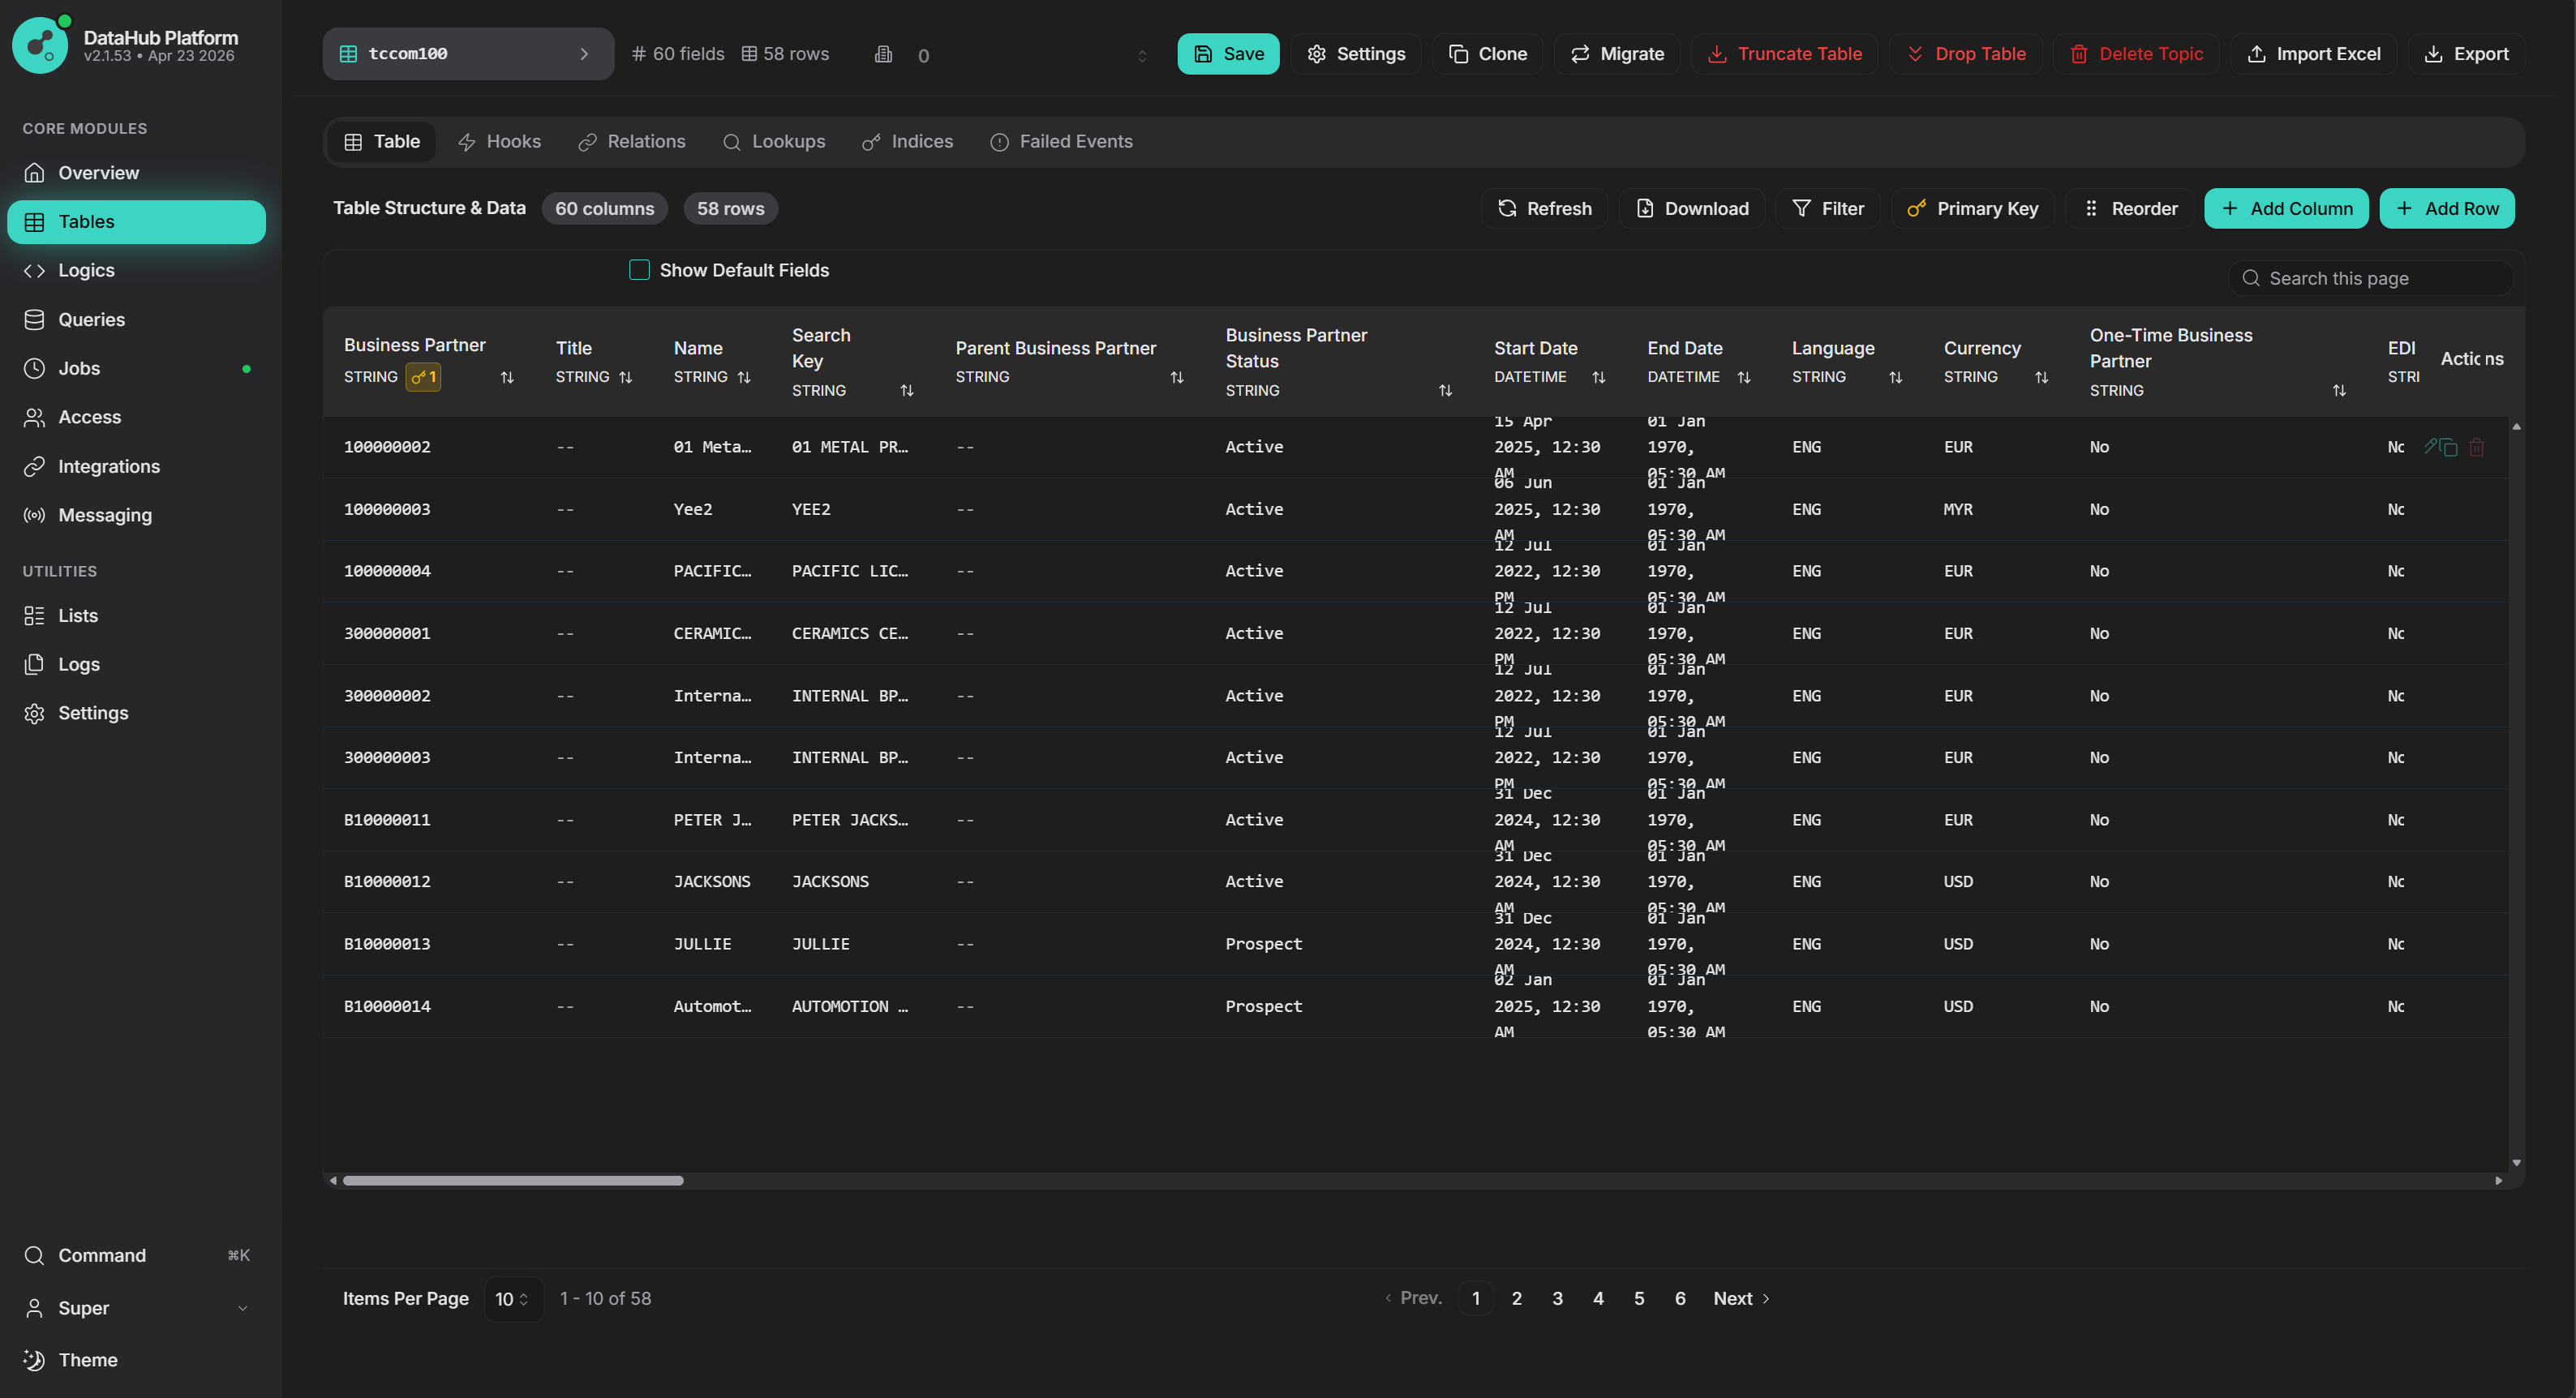Switch to the Hooks tab
Viewport: 2576px width, 1398px height.
[499, 142]
